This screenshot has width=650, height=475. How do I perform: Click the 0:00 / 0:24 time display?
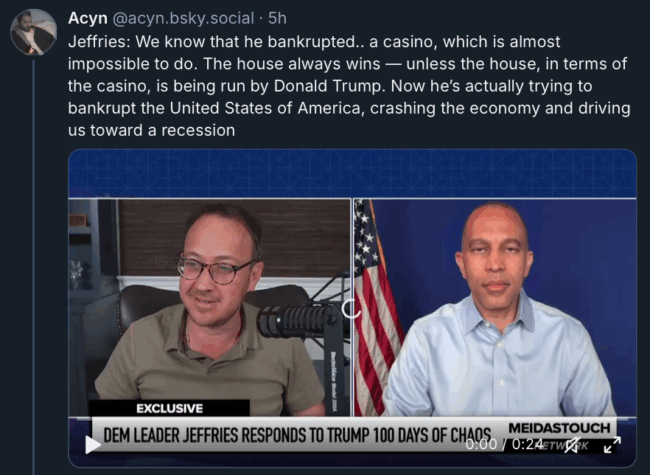[504, 444]
